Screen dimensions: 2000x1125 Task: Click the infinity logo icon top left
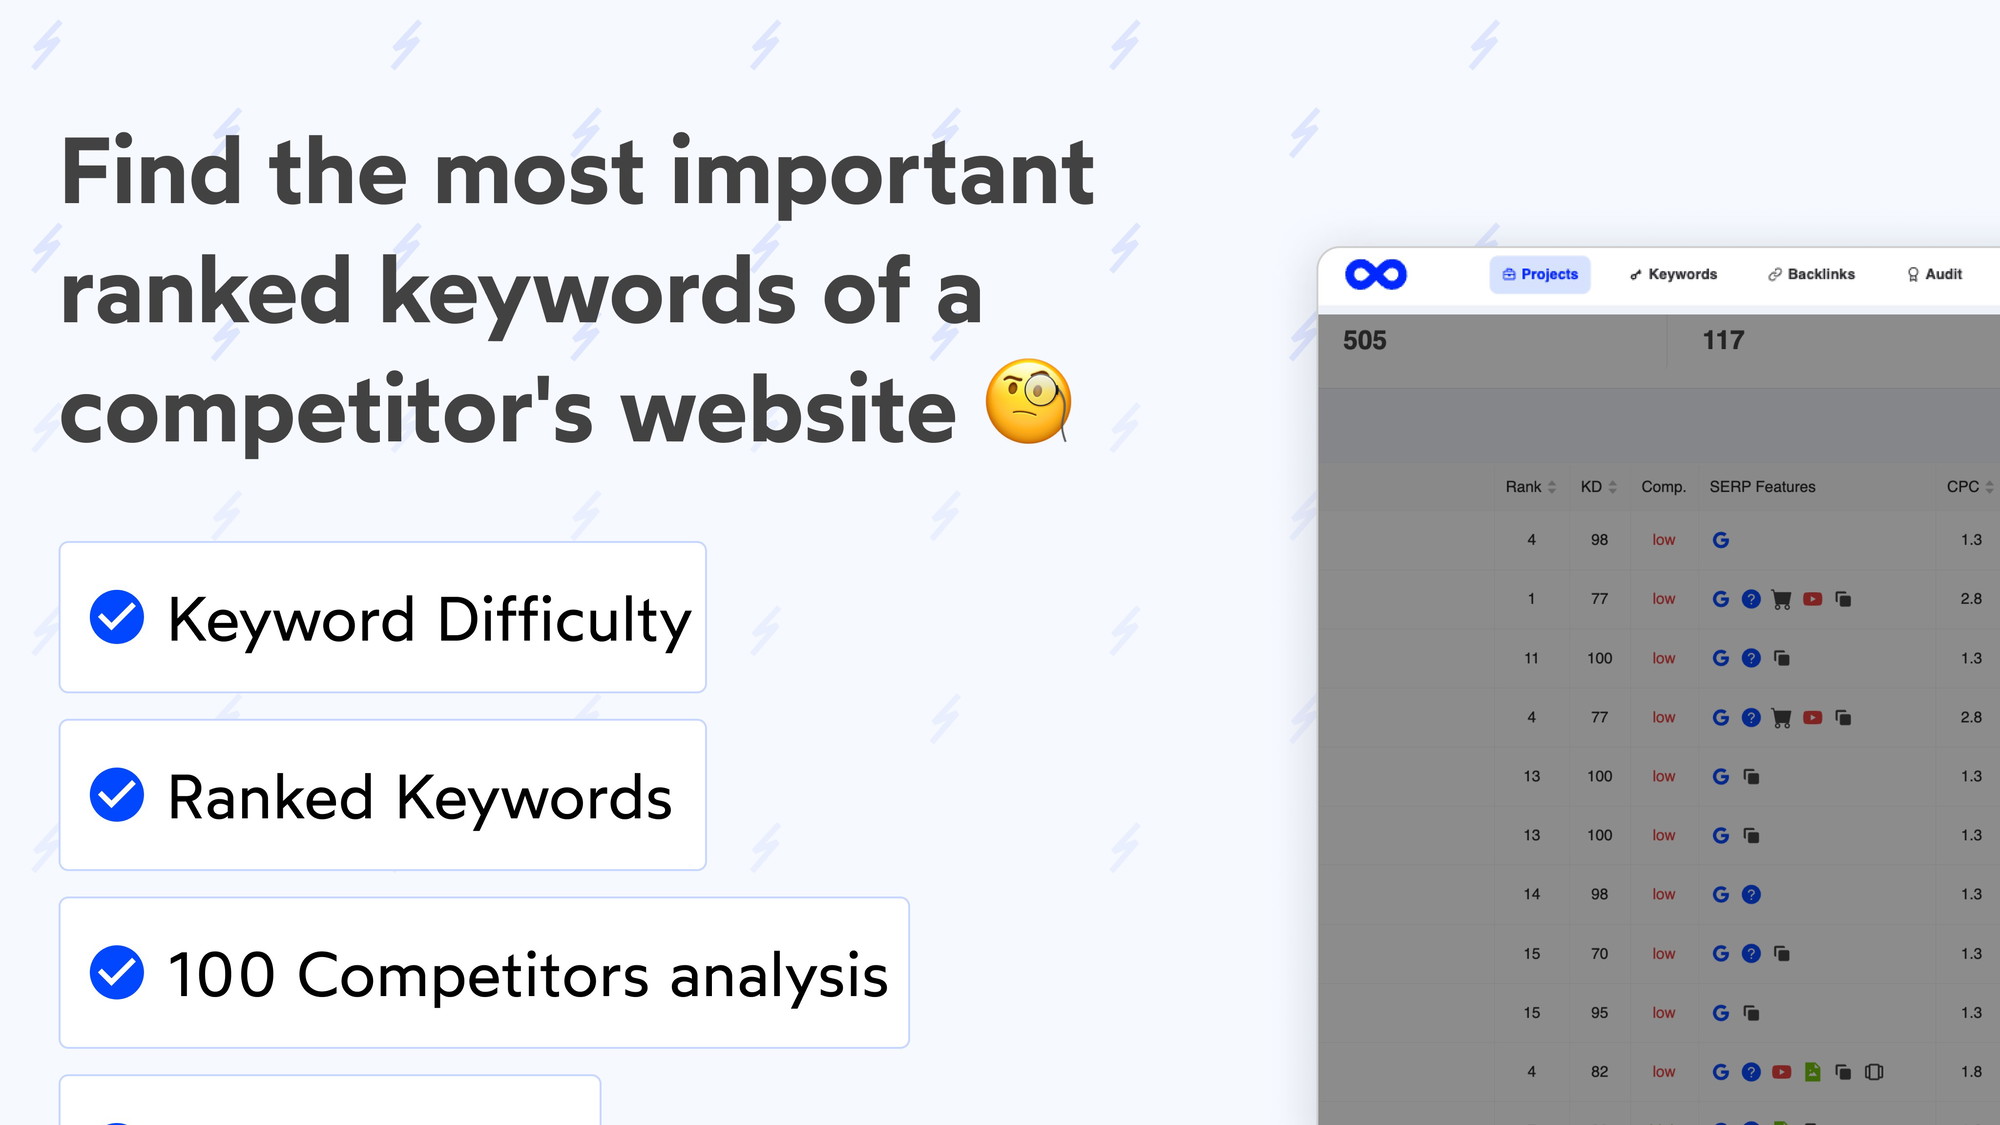(1376, 275)
